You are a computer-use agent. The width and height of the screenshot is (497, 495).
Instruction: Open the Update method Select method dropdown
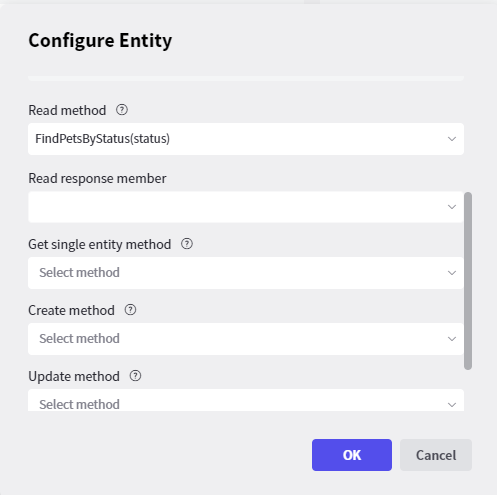246,400
